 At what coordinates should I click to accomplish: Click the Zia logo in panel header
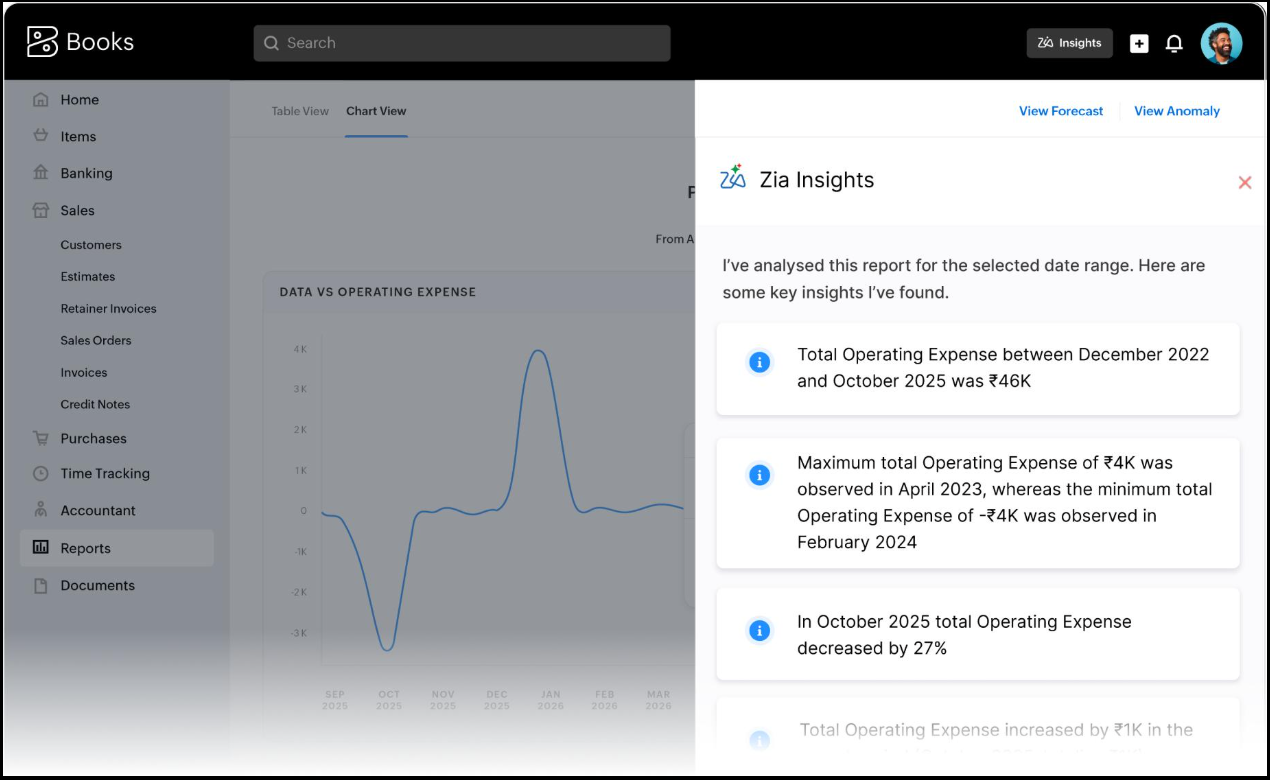[733, 177]
